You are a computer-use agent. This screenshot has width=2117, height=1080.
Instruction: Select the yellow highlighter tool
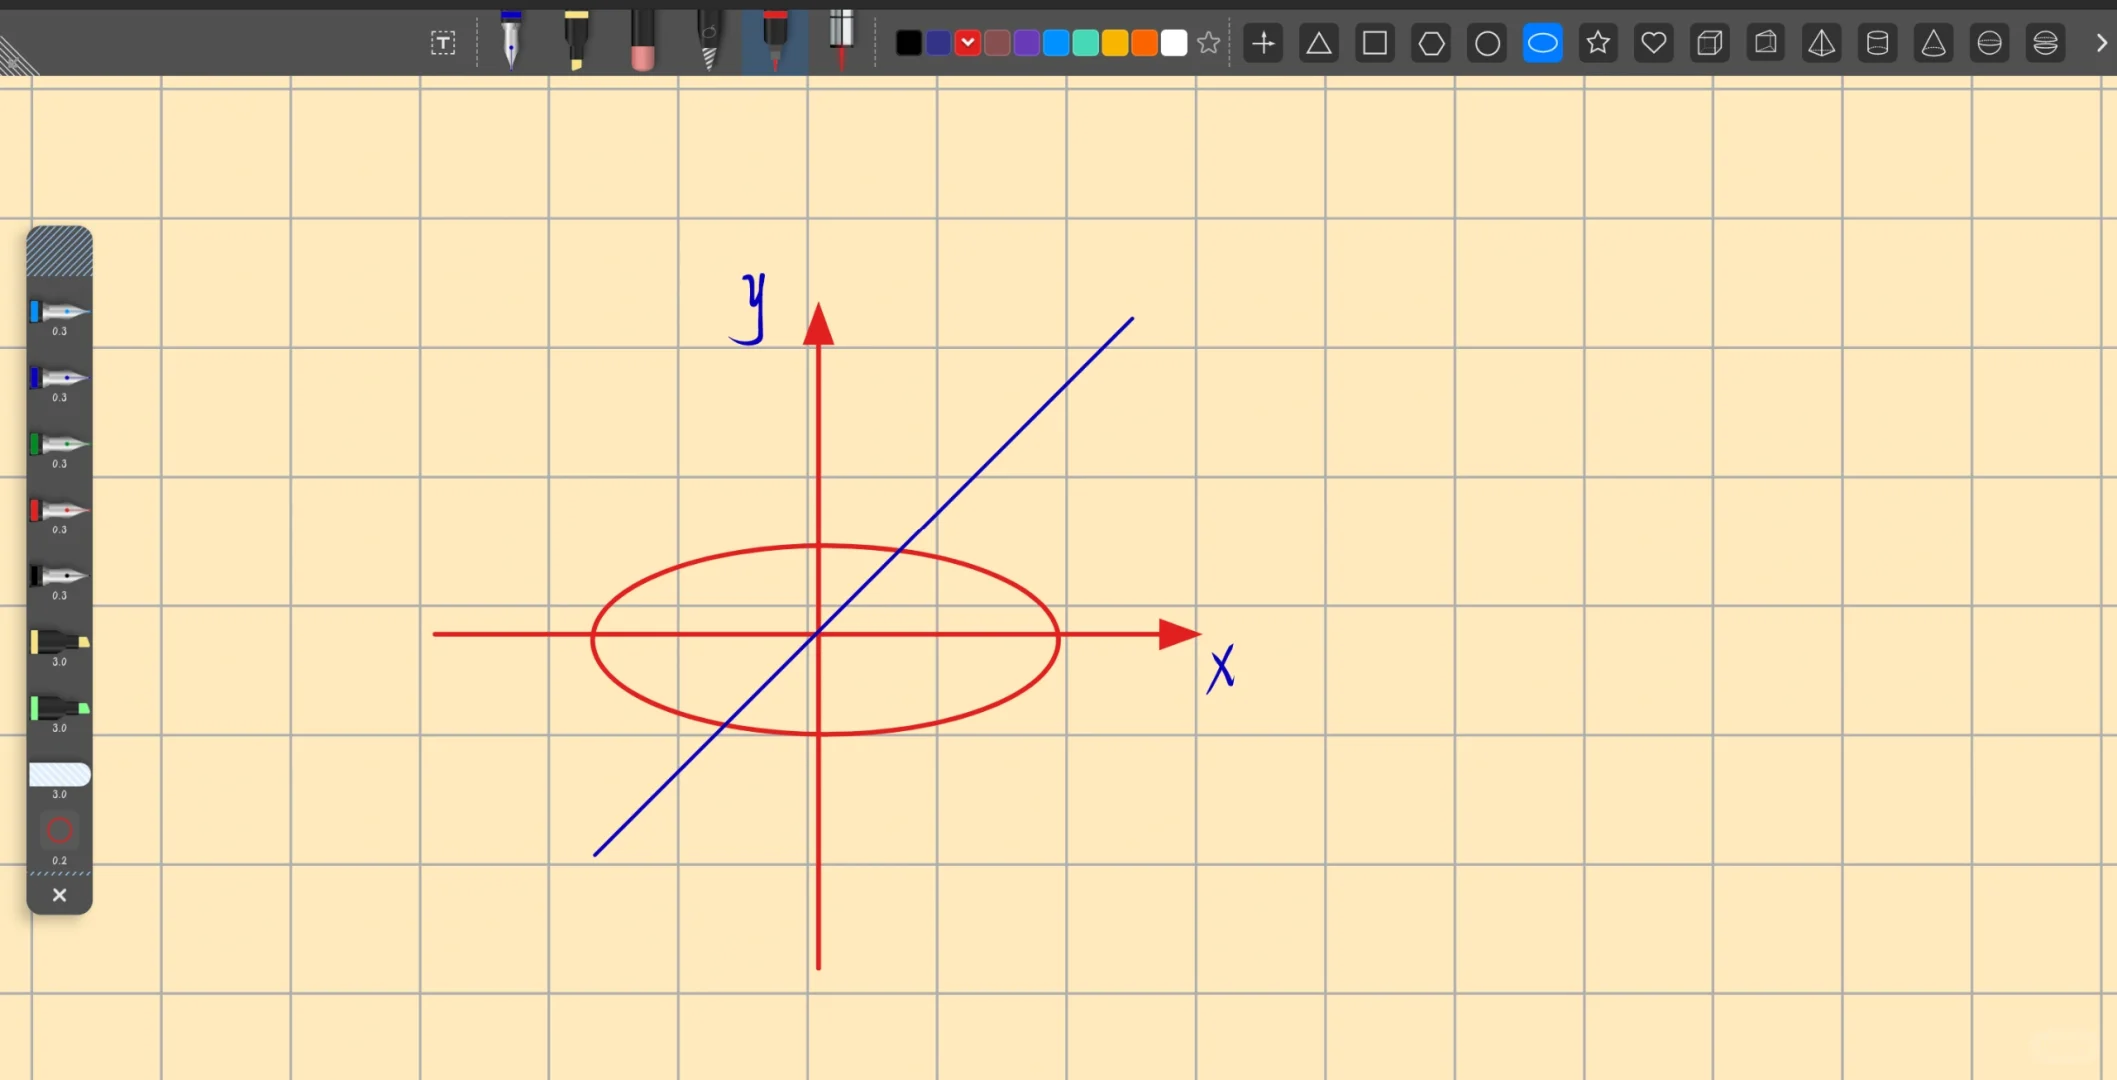pyautogui.click(x=576, y=40)
